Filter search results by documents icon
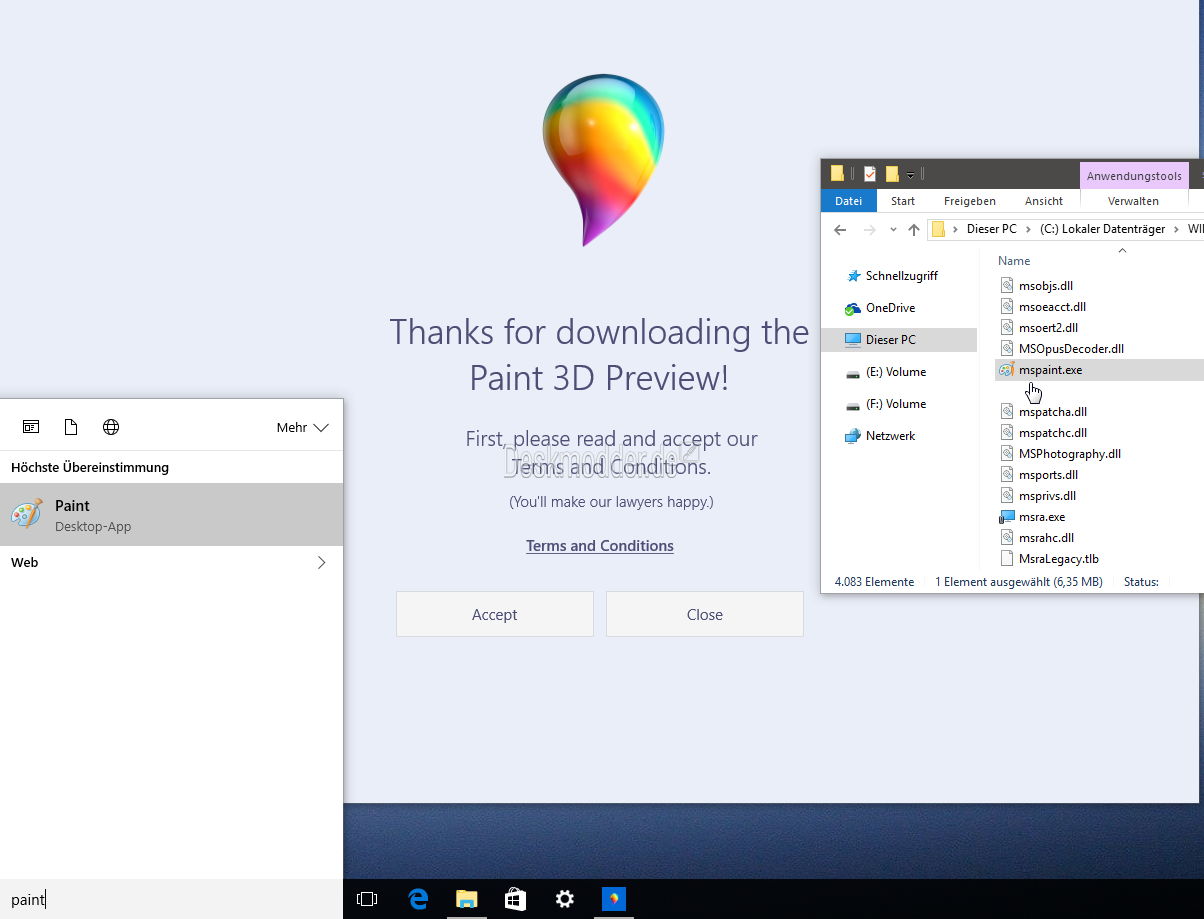 [x=71, y=427]
